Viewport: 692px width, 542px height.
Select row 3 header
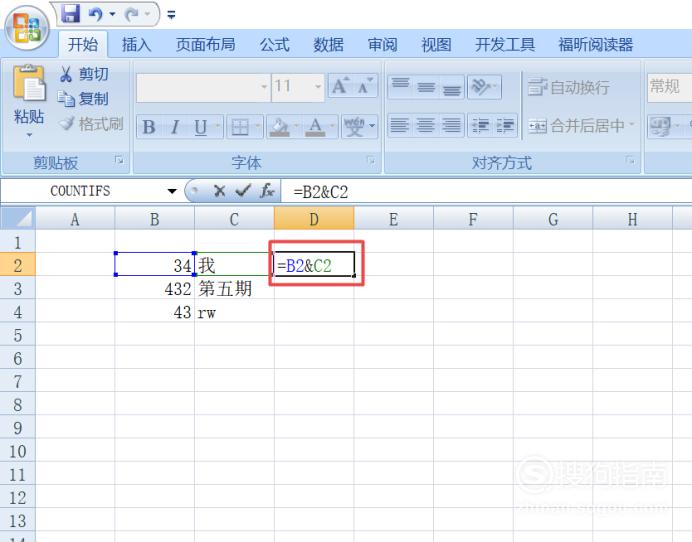point(18,289)
